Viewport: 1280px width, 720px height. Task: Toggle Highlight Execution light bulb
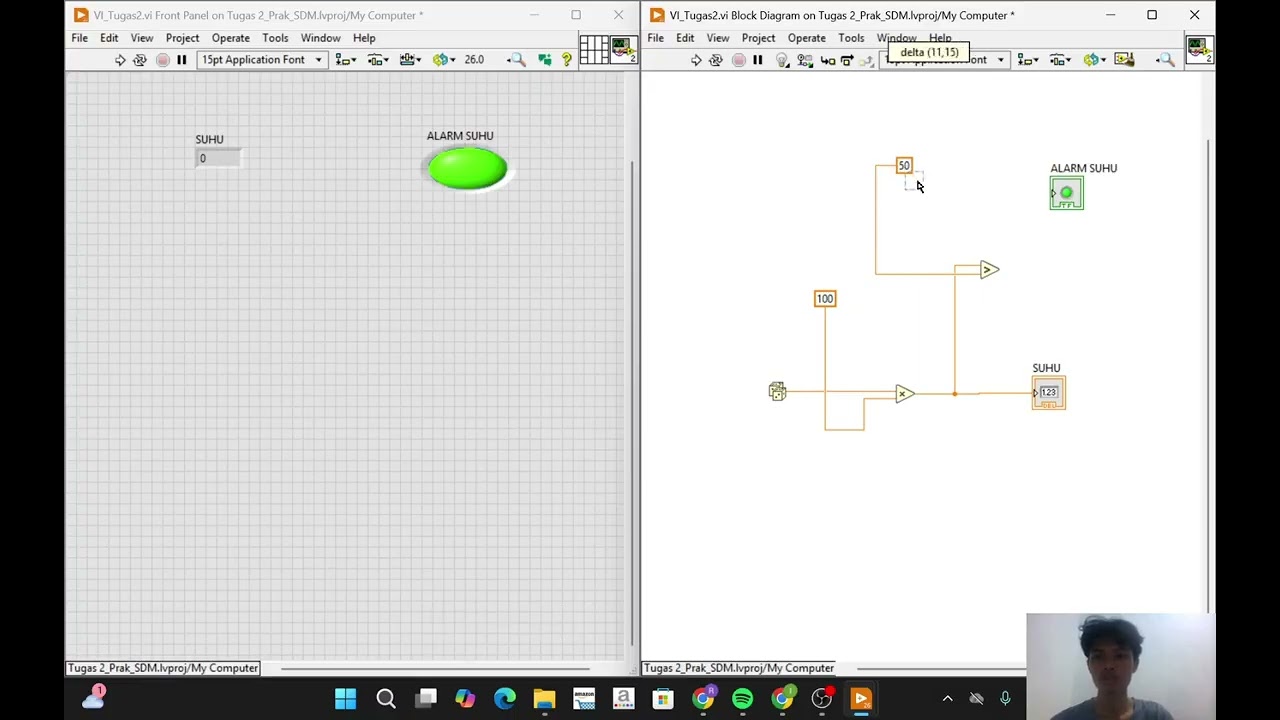(782, 60)
